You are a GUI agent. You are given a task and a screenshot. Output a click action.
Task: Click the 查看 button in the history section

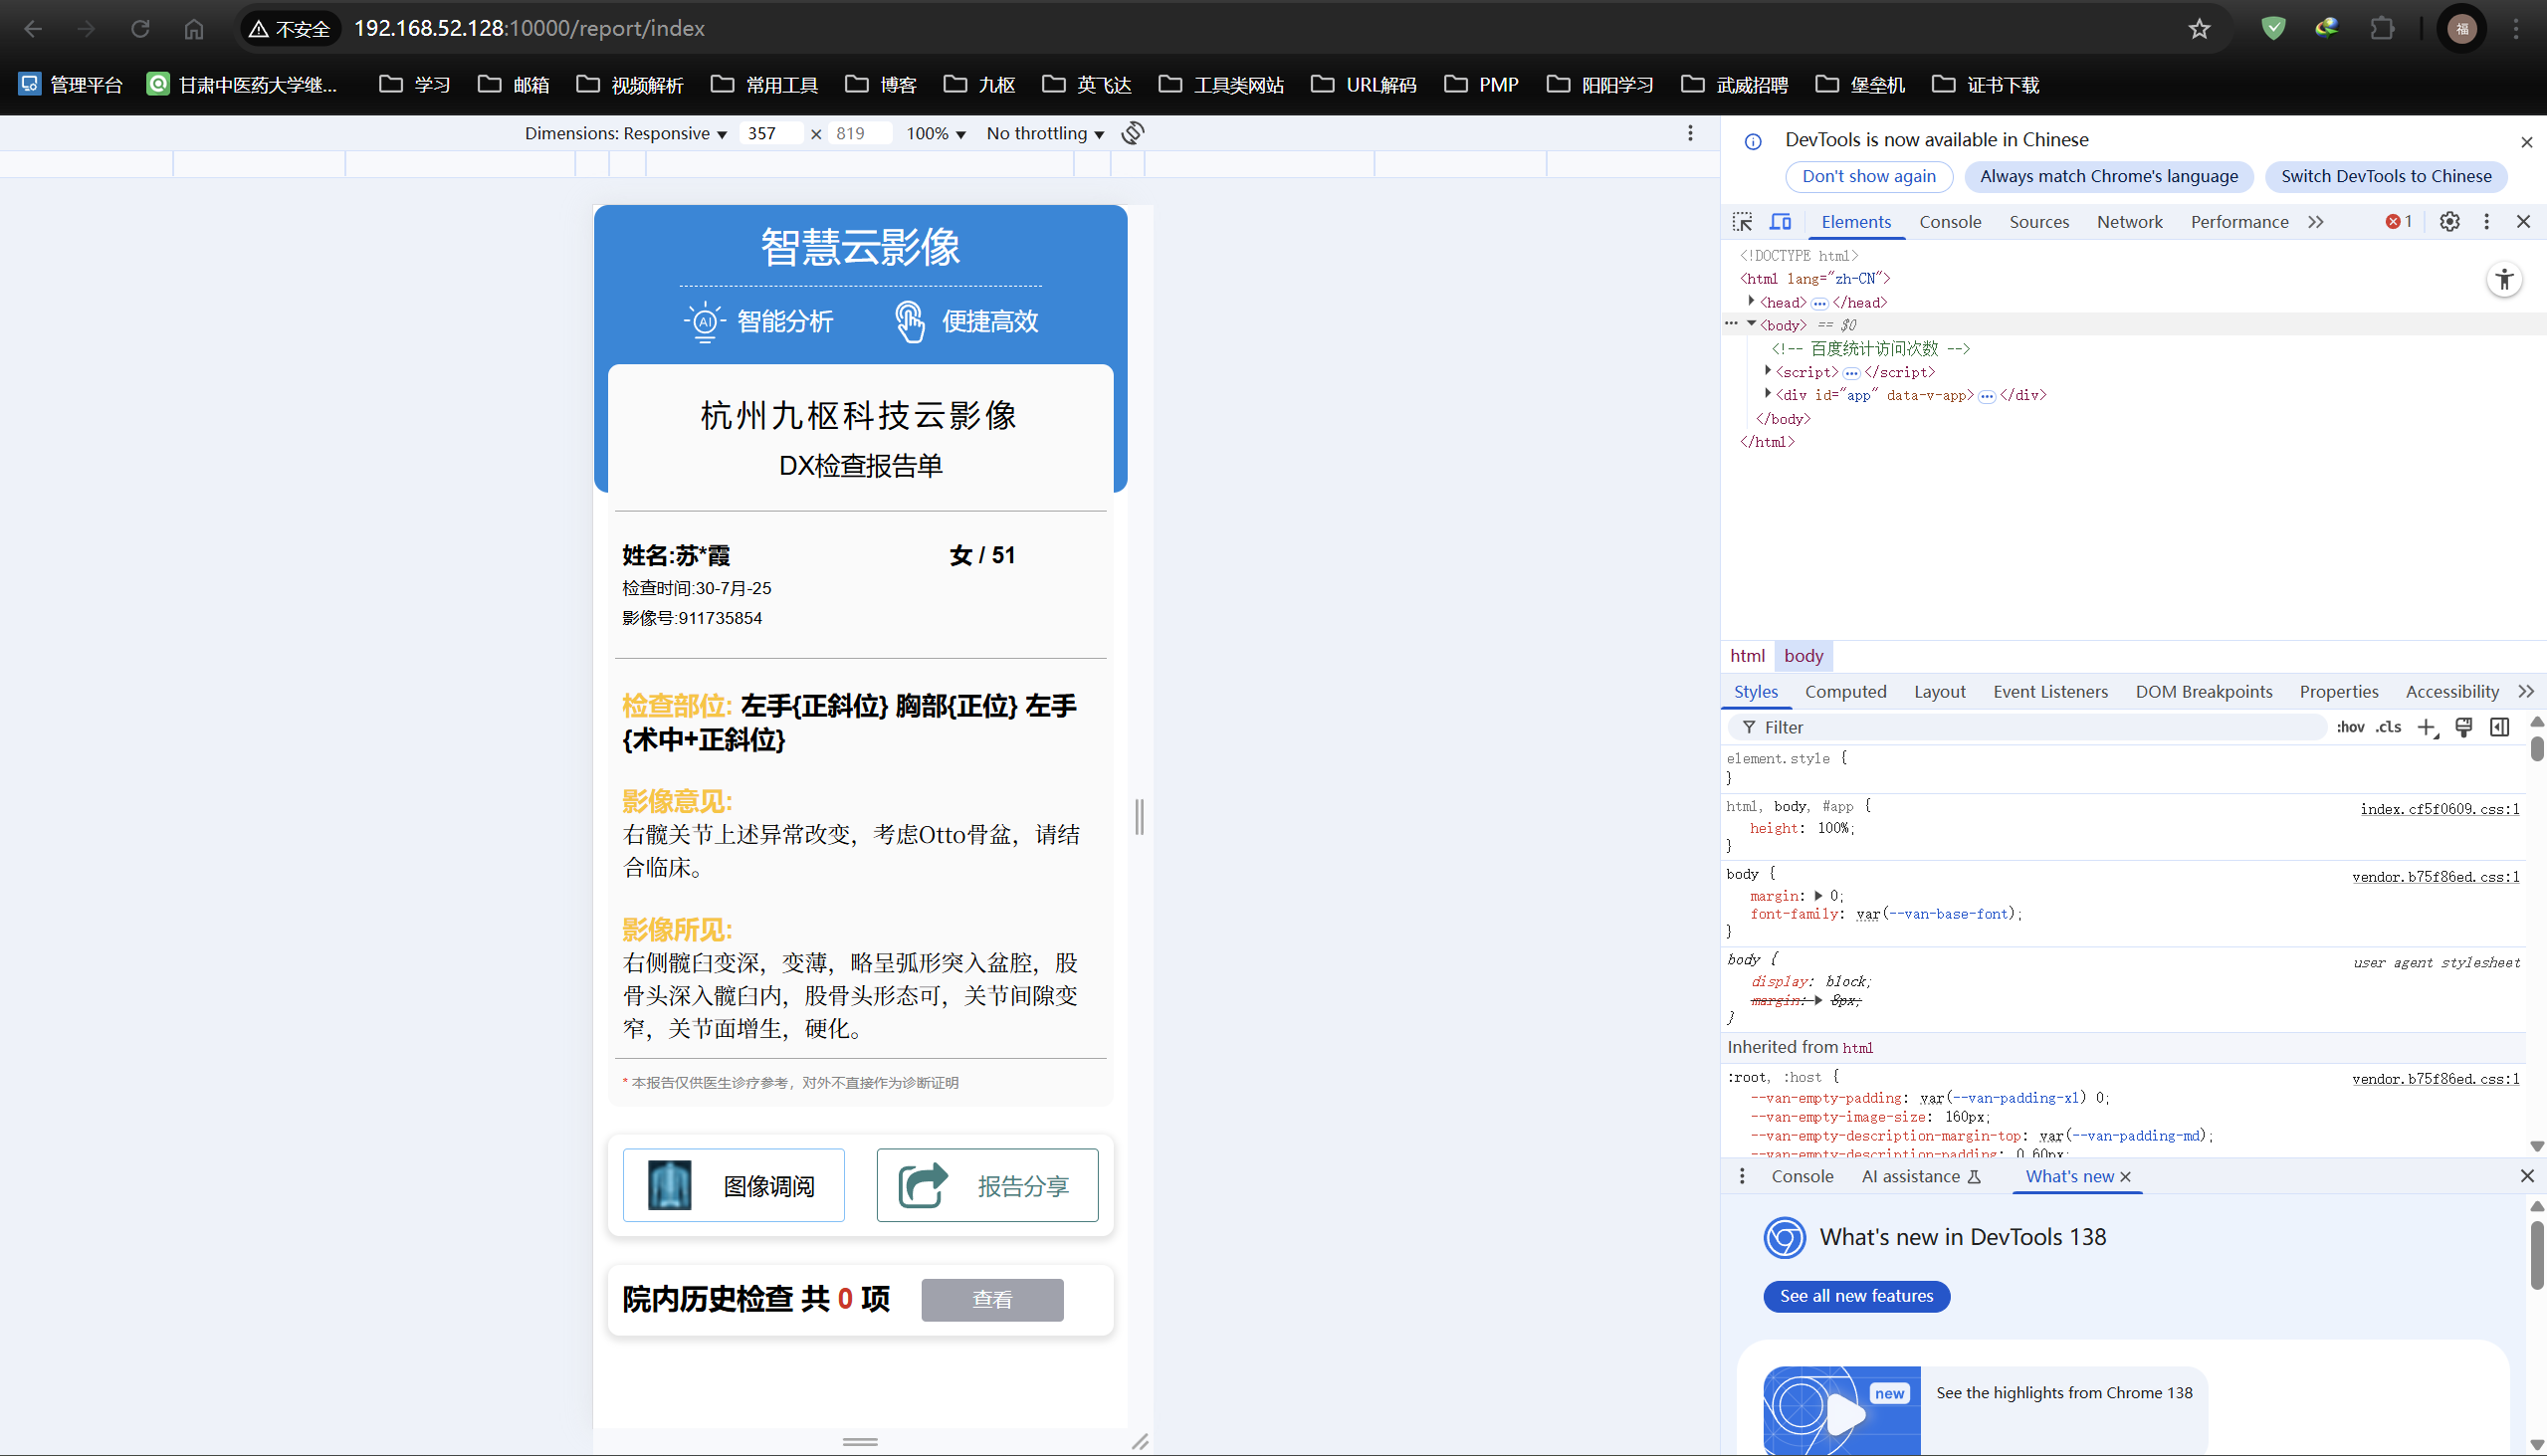(991, 1299)
